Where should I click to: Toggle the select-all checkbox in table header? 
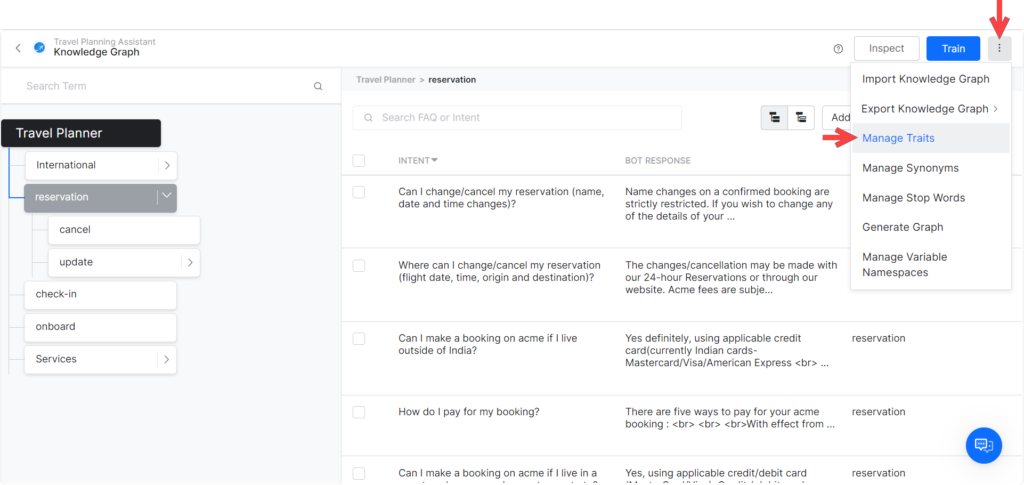[x=359, y=161]
